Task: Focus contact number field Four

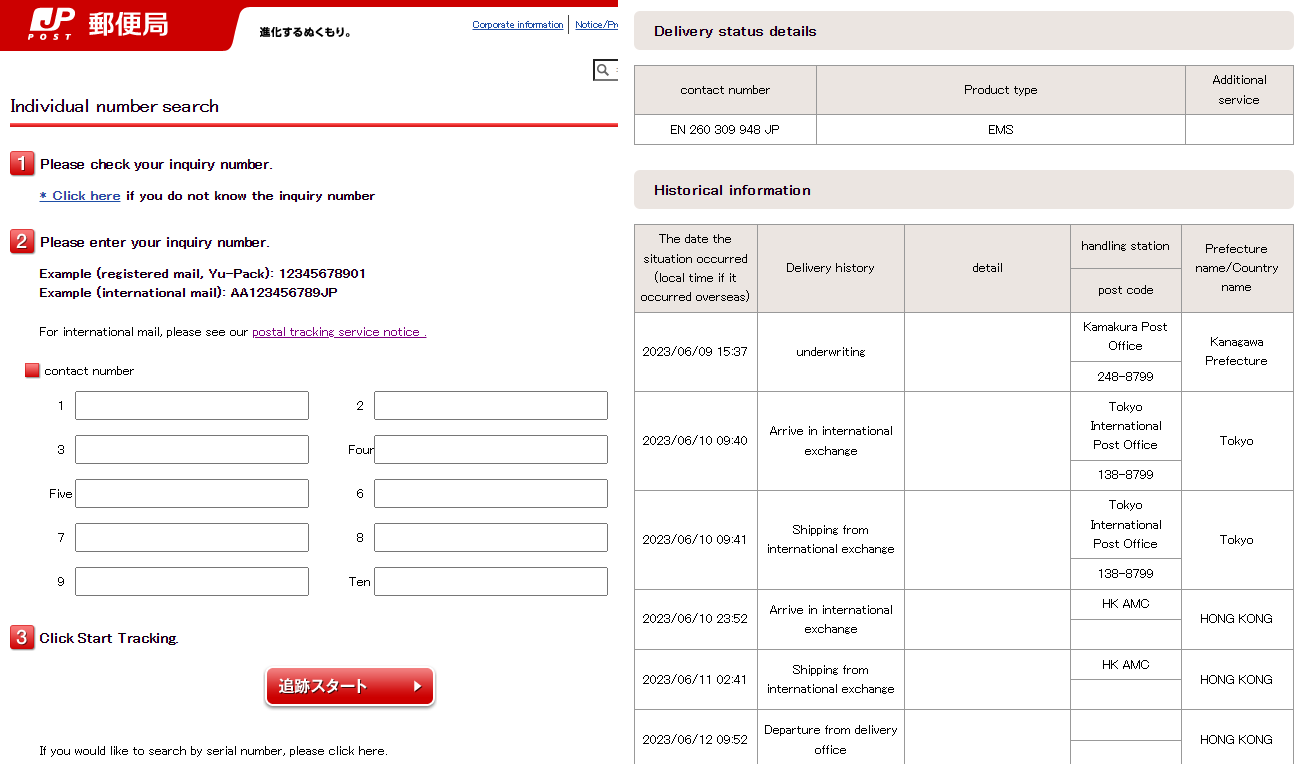Action: [x=491, y=449]
